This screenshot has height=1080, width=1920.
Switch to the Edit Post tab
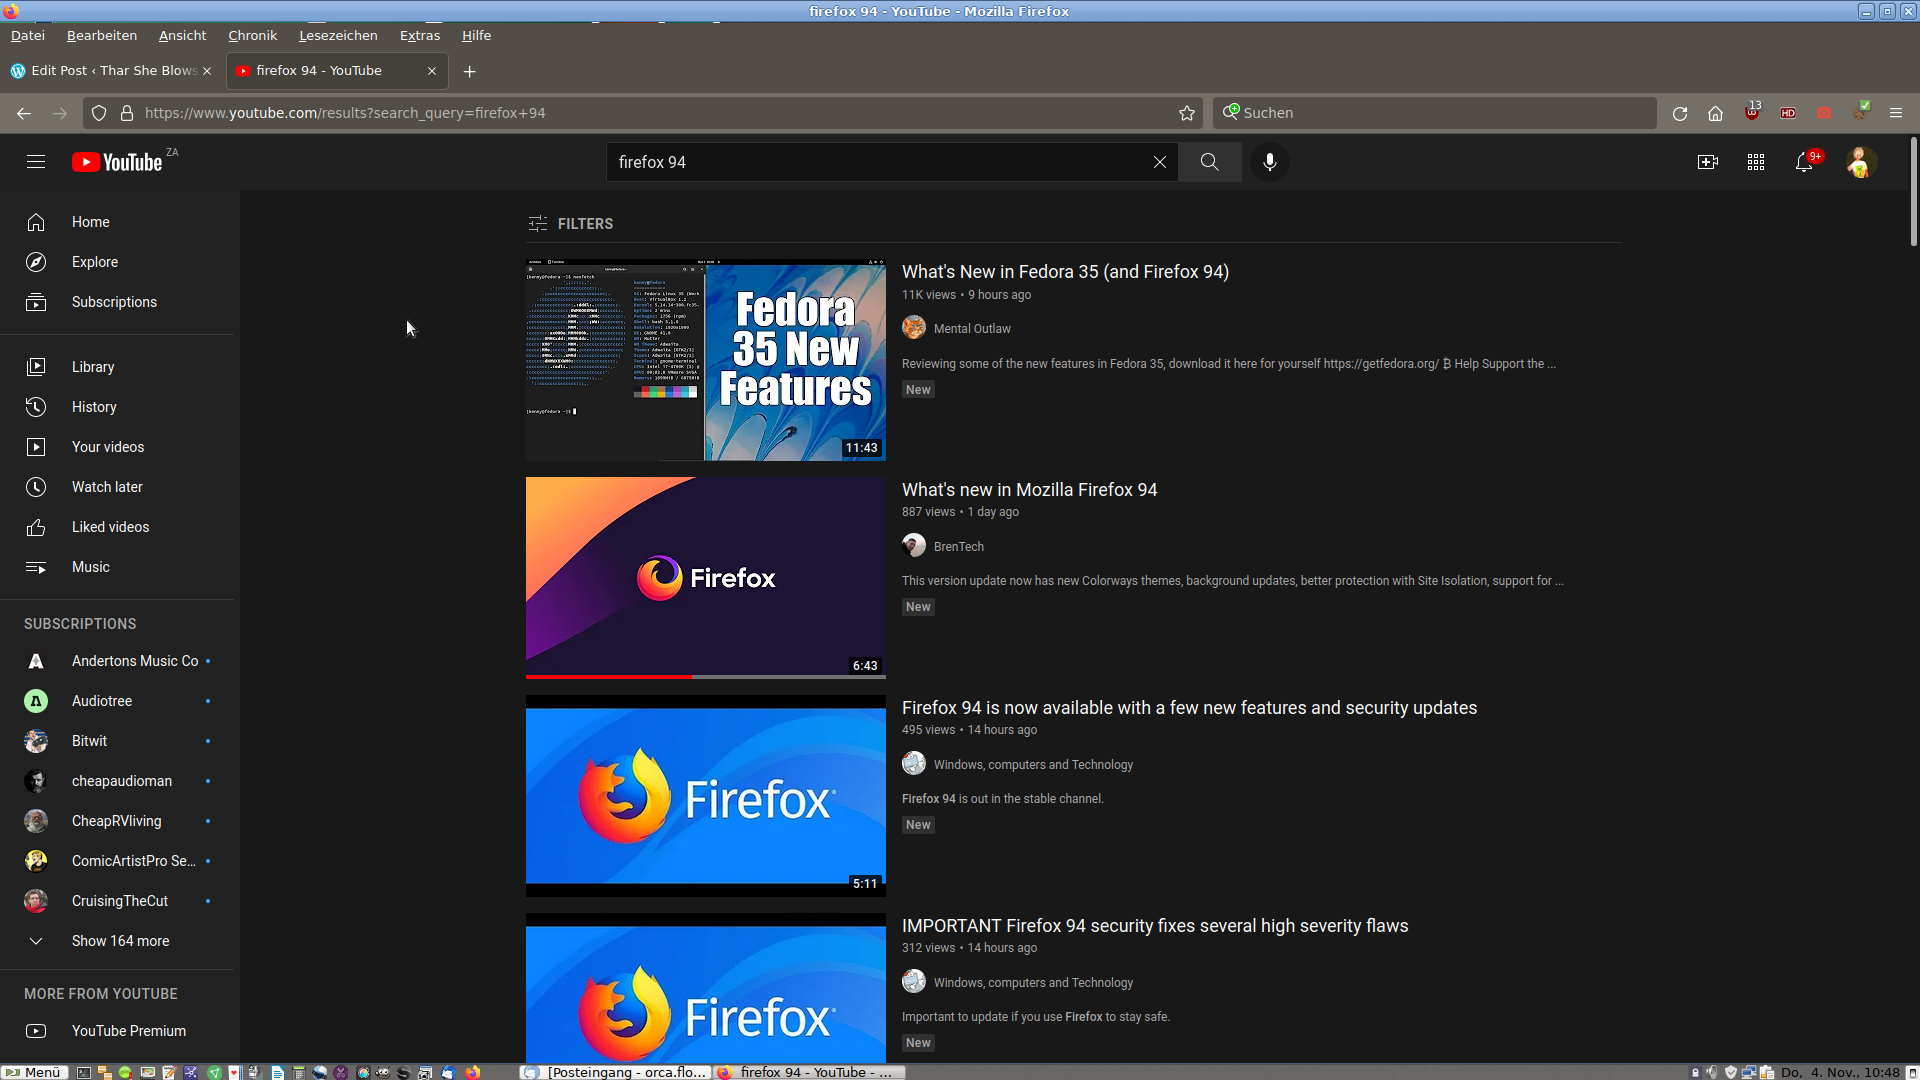(113, 71)
